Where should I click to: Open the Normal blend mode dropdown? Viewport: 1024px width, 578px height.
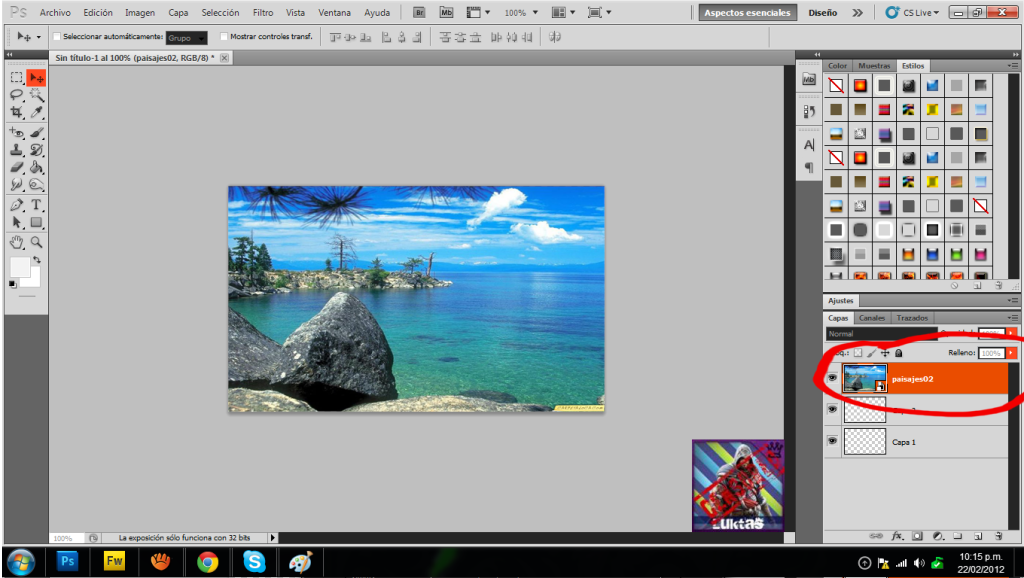coord(881,334)
